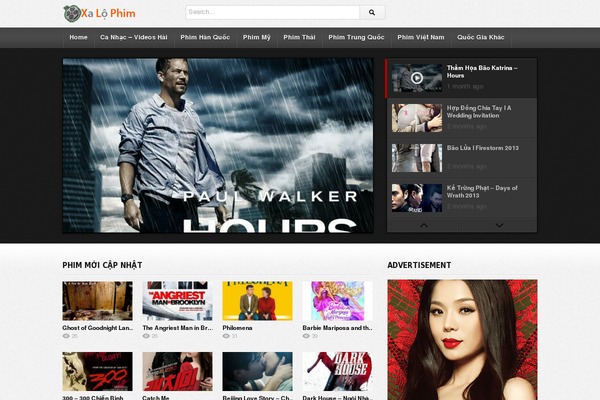Open the Philomena movie poster

tap(258, 301)
